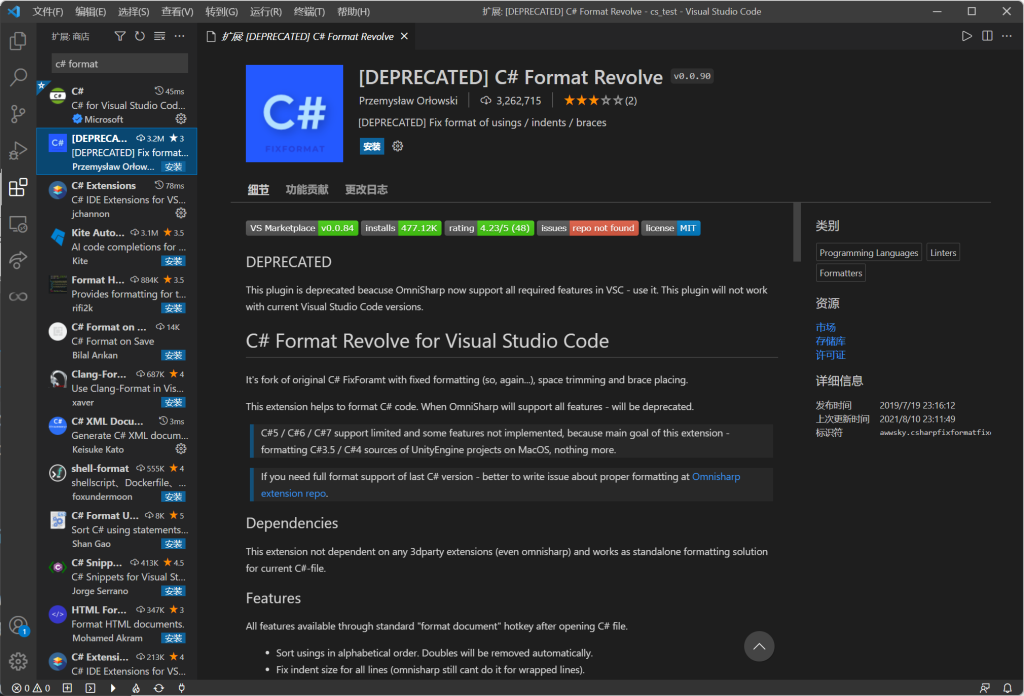This screenshot has height=696, width=1024.
Task: Select the HTML Format extension in list
Action: pyautogui.click(x=117, y=624)
